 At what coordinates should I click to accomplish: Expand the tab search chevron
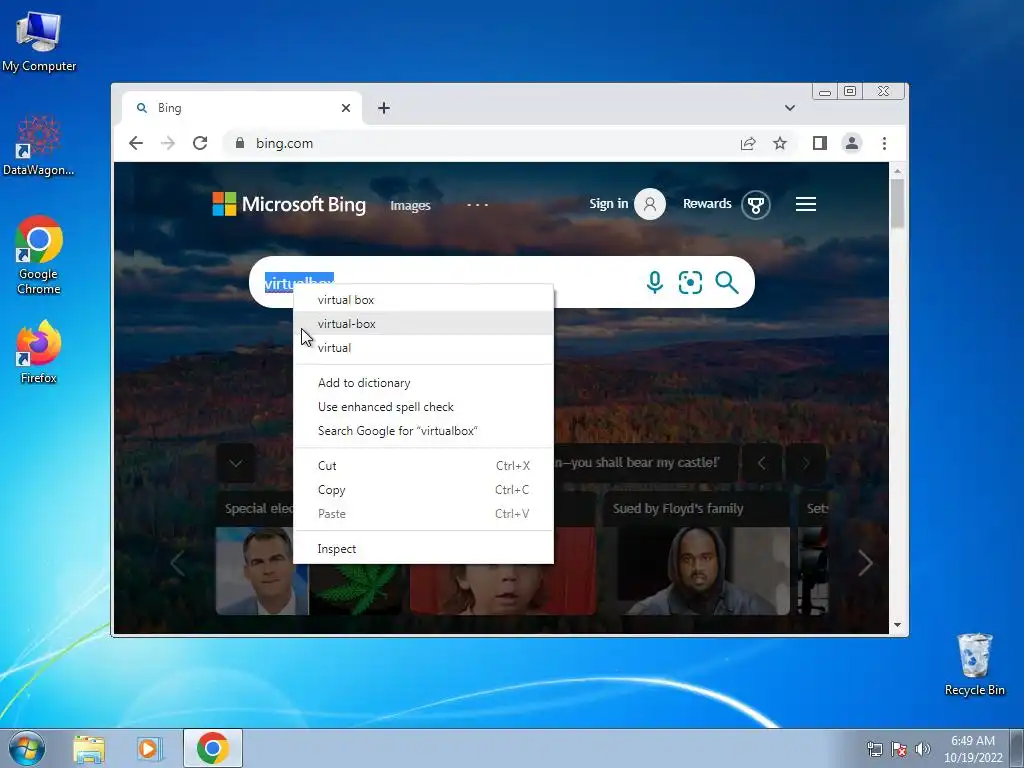pos(790,108)
